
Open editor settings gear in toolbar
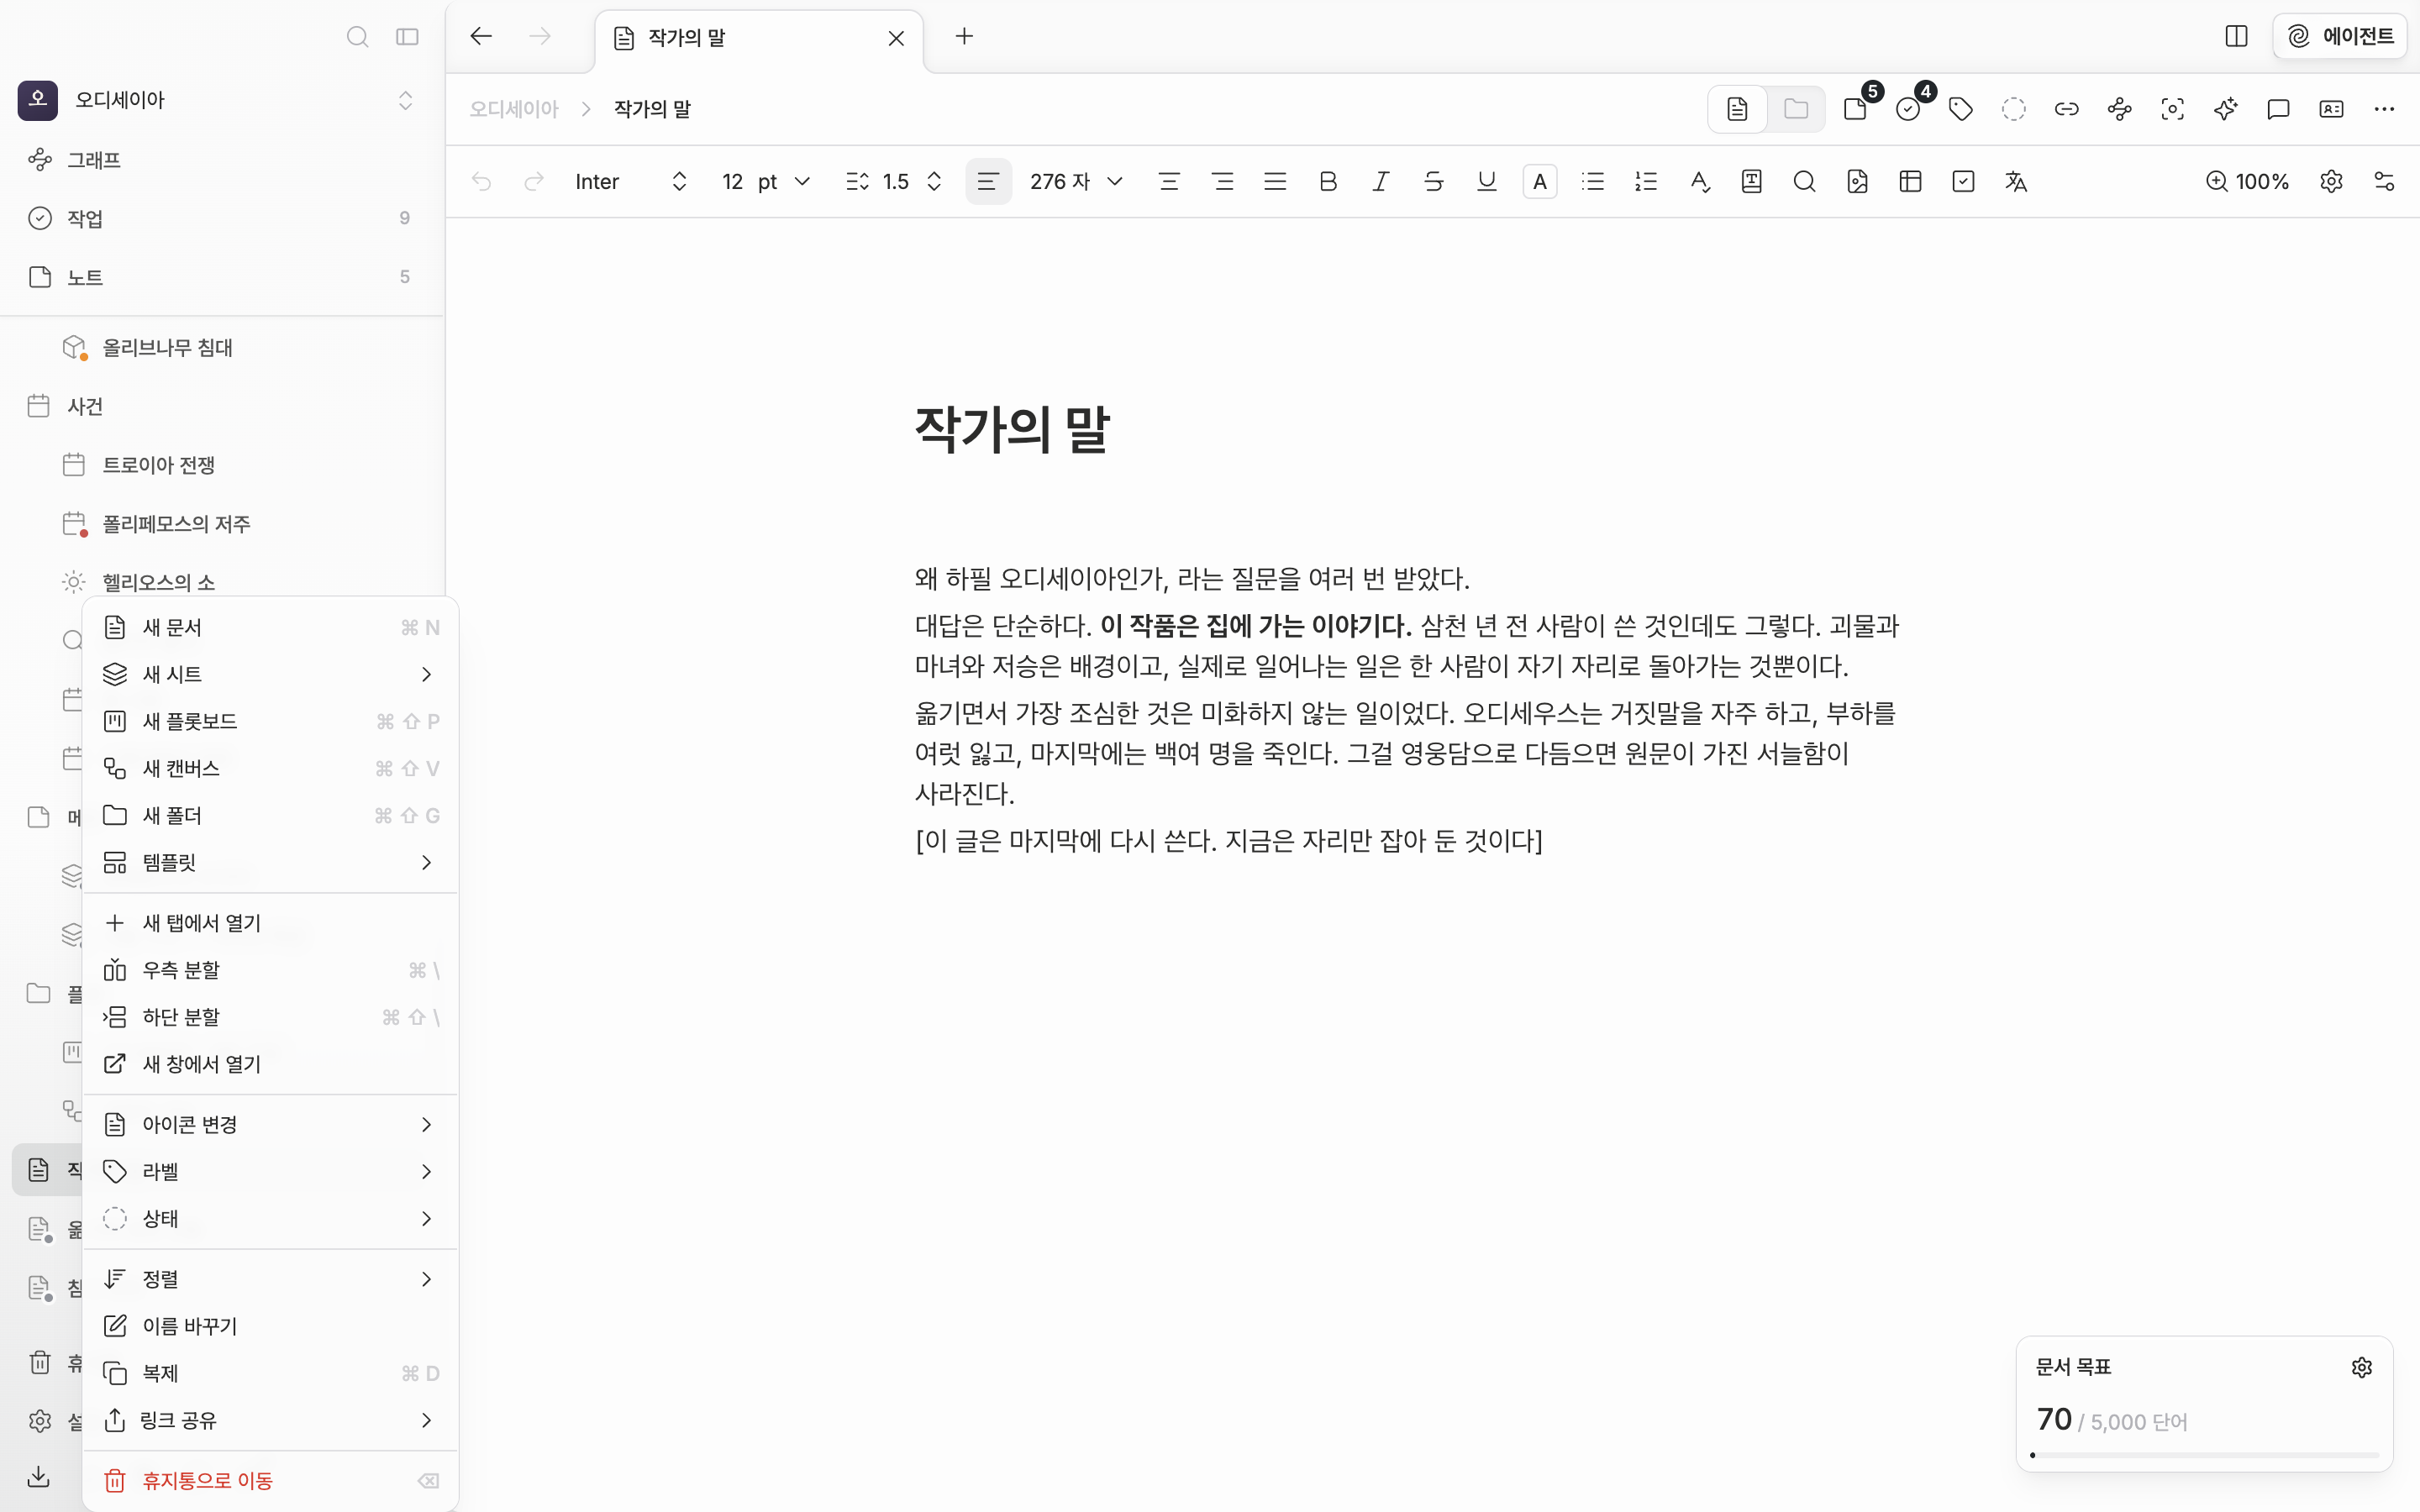pos(2331,181)
